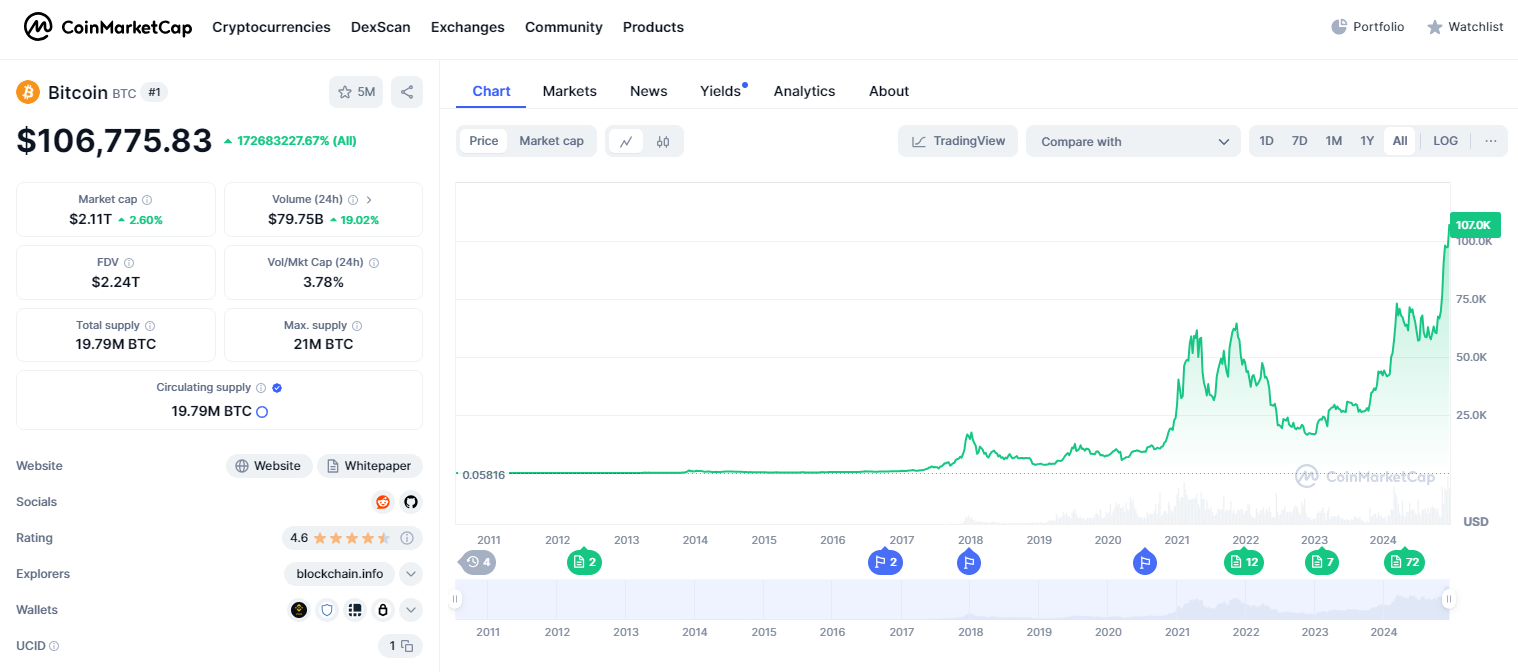Click the left handle of range slider

click(456, 600)
